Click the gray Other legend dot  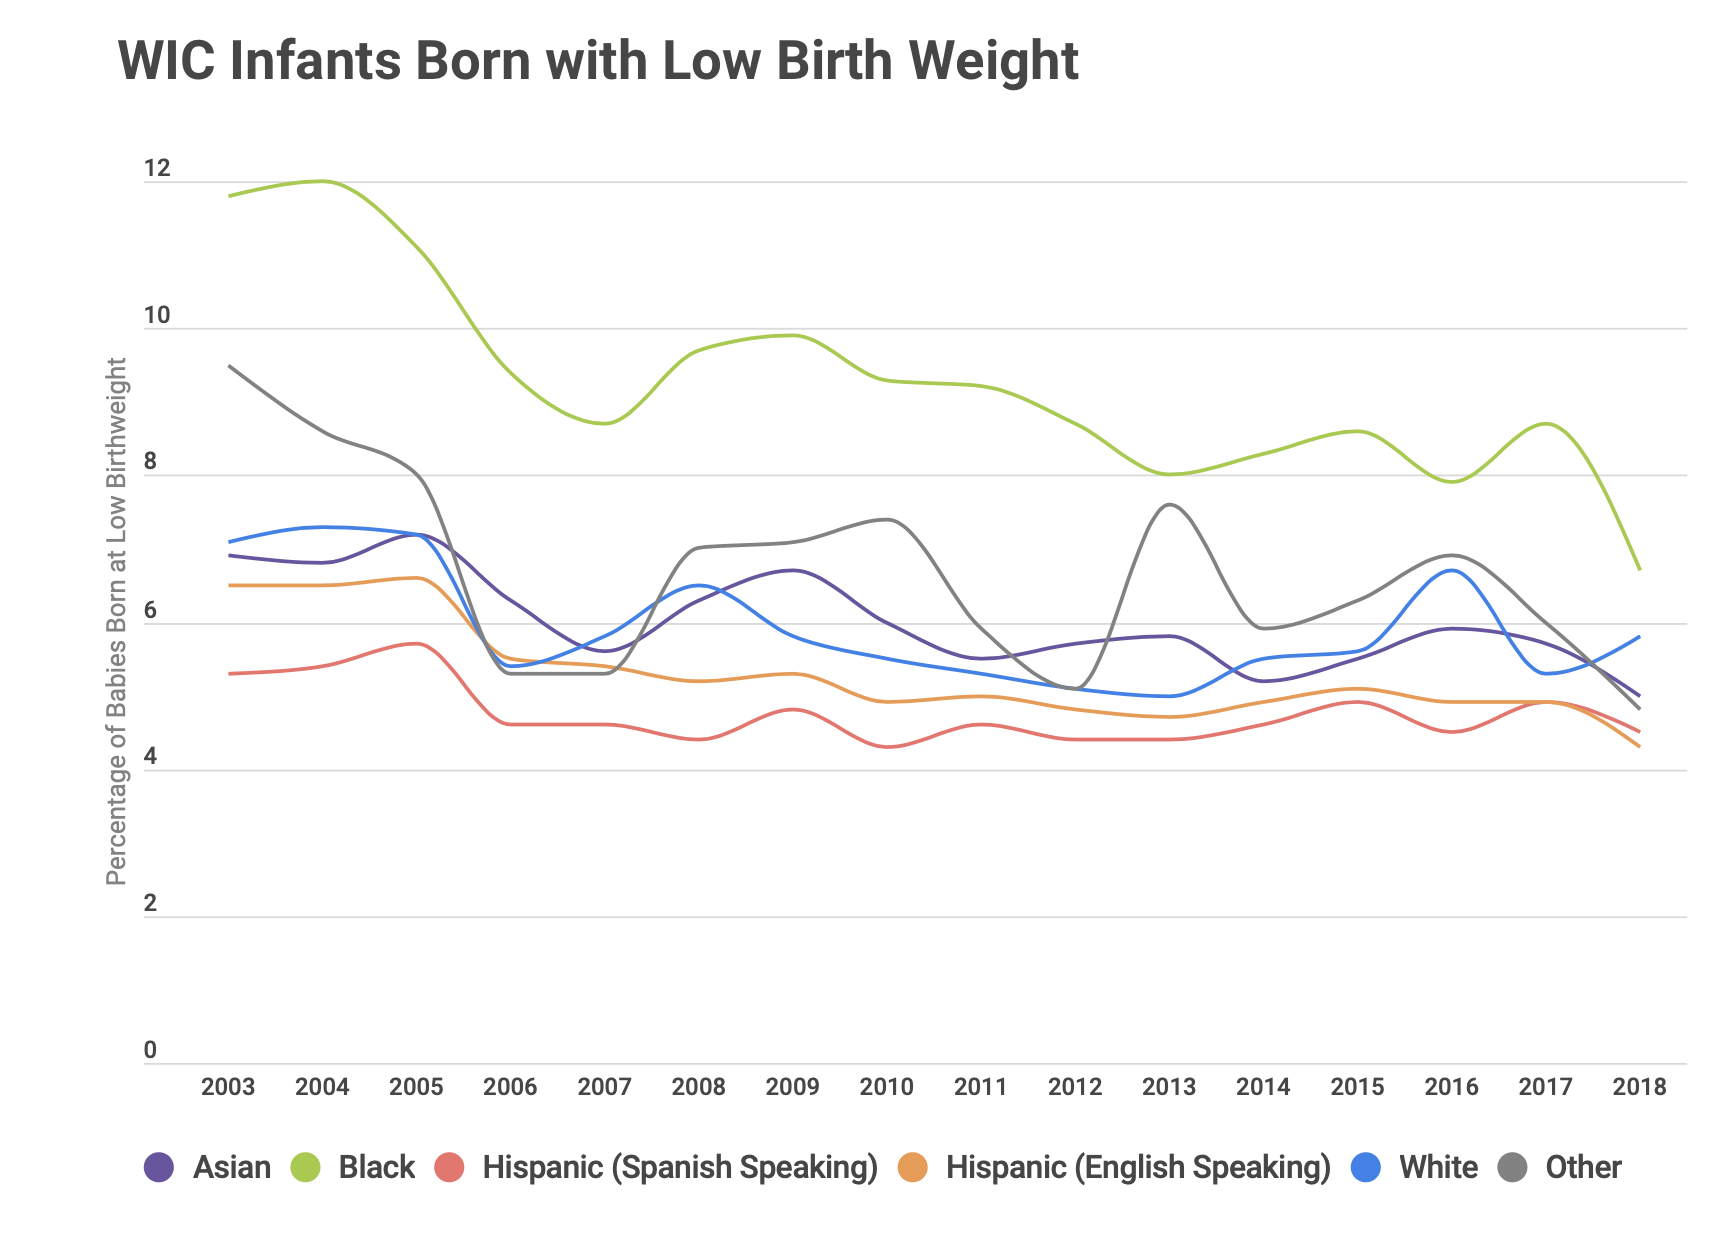pos(1512,1167)
